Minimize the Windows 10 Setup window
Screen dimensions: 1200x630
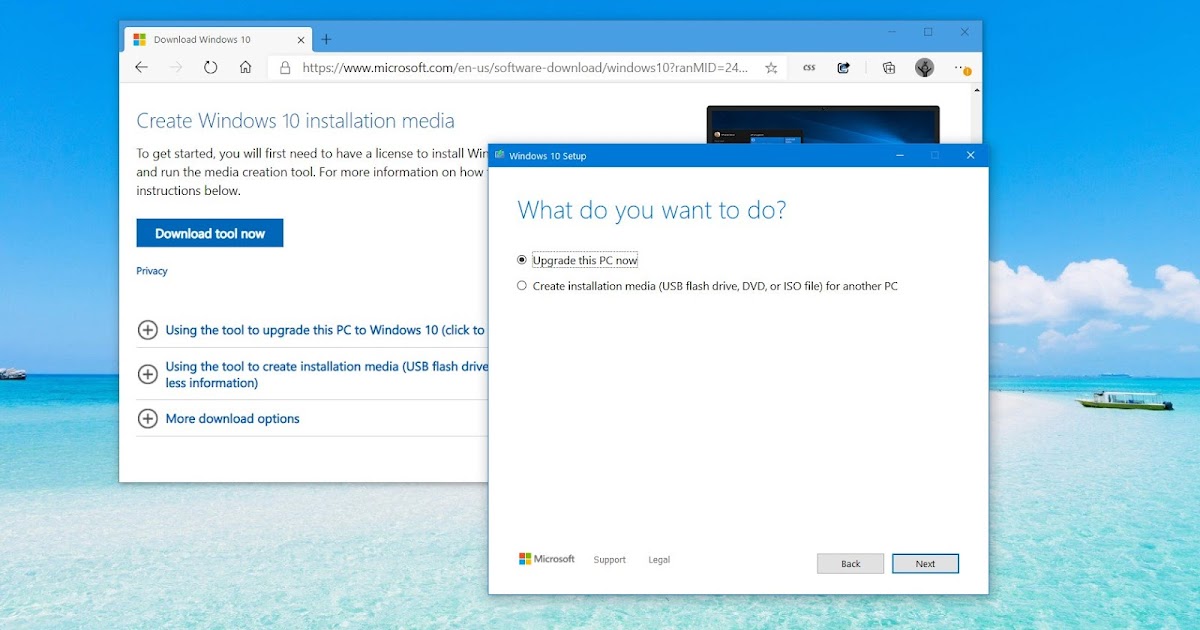(x=900, y=155)
